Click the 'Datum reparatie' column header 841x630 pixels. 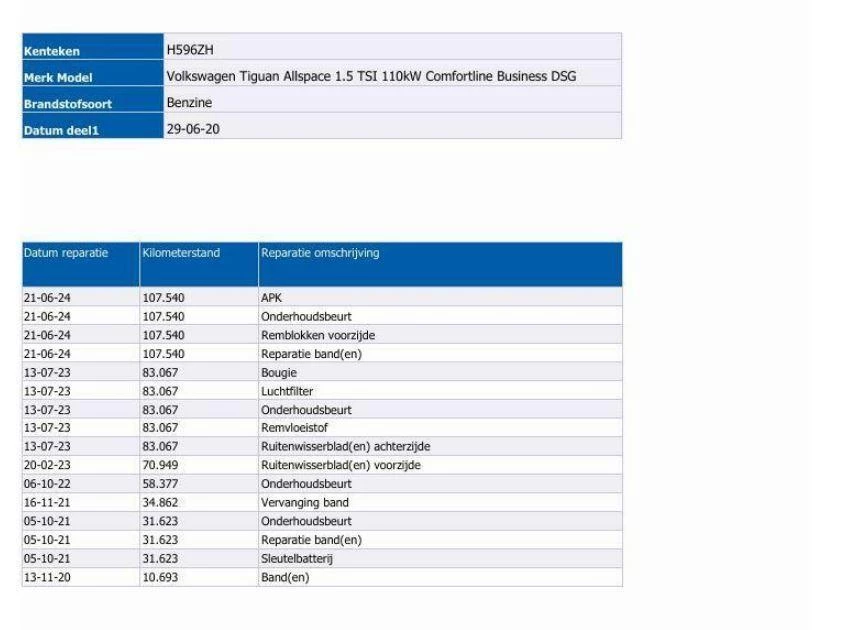pos(81,264)
